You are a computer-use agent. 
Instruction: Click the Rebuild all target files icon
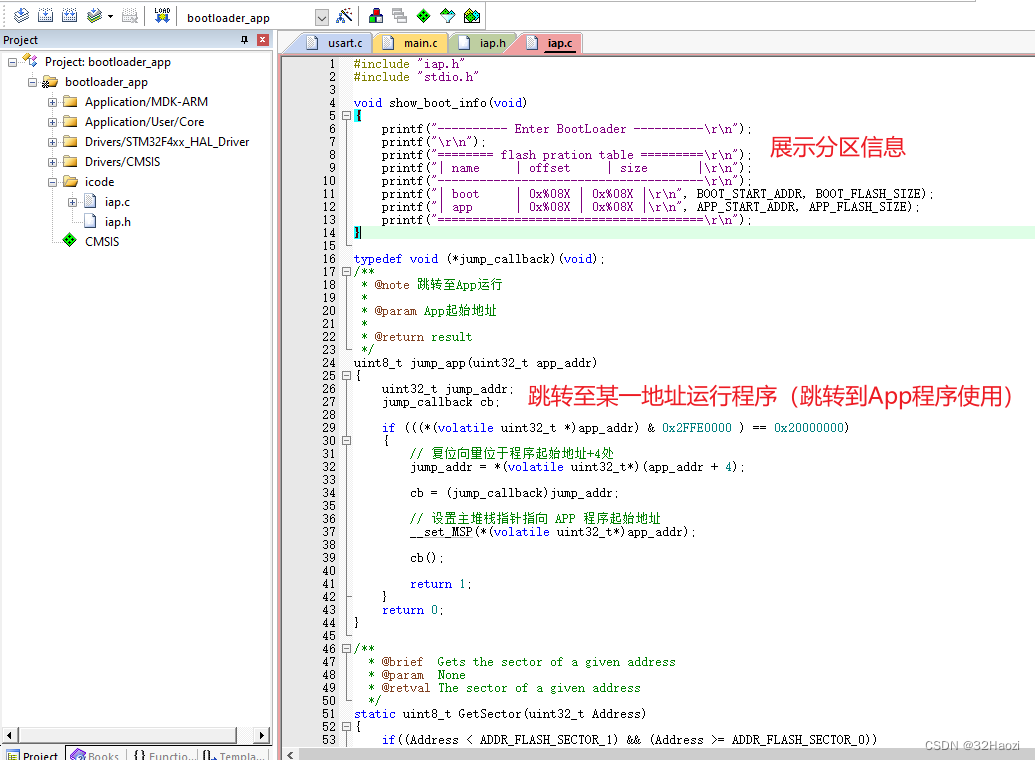pos(69,16)
